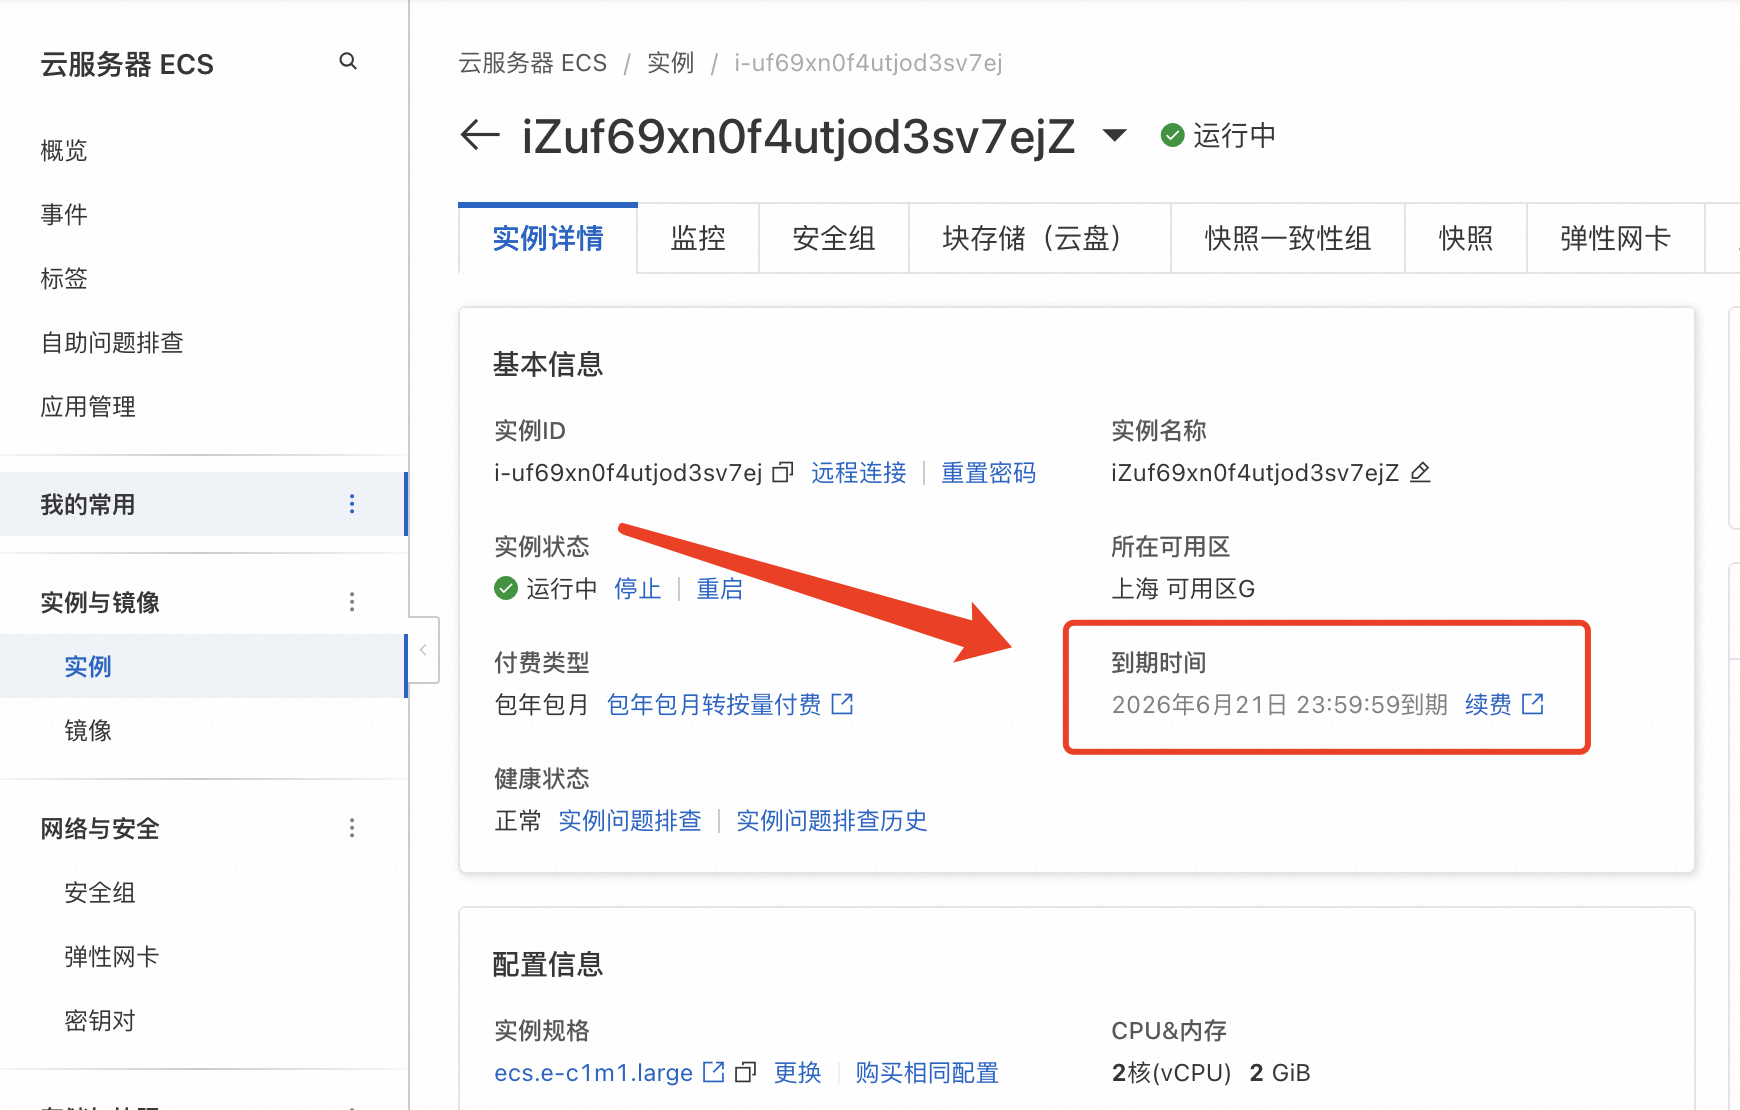Open the 实例问题排查历史 link
Image resolution: width=1740 pixels, height=1110 pixels.
832,820
